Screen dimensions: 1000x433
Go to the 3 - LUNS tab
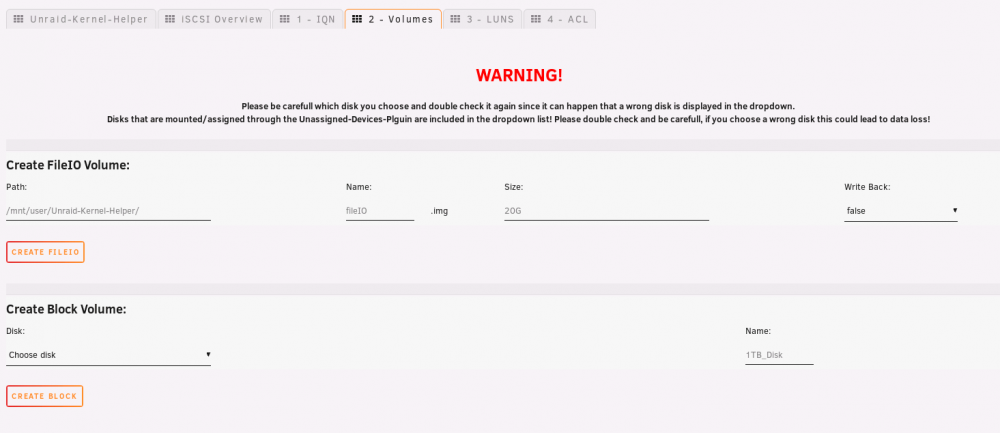(x=482, y=19)
